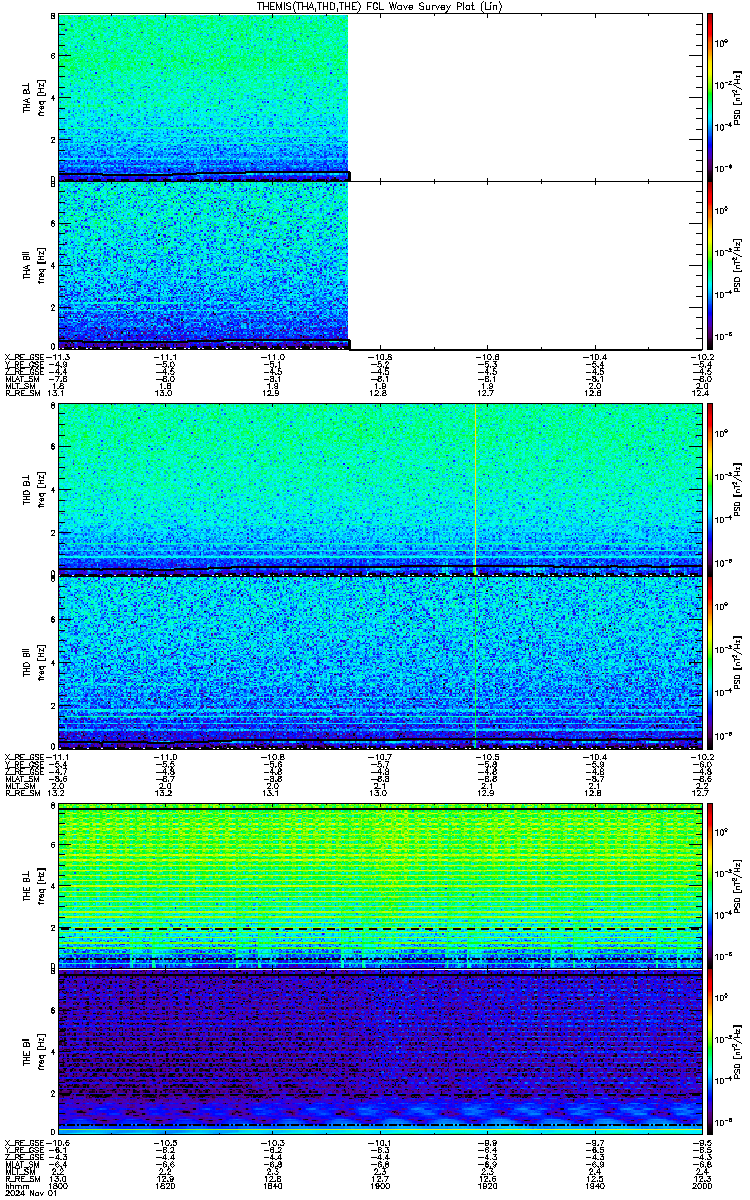Click the 1800 time tick label
The height and width of the screenshot is (1200, 750).
[x=58, y=1187]
